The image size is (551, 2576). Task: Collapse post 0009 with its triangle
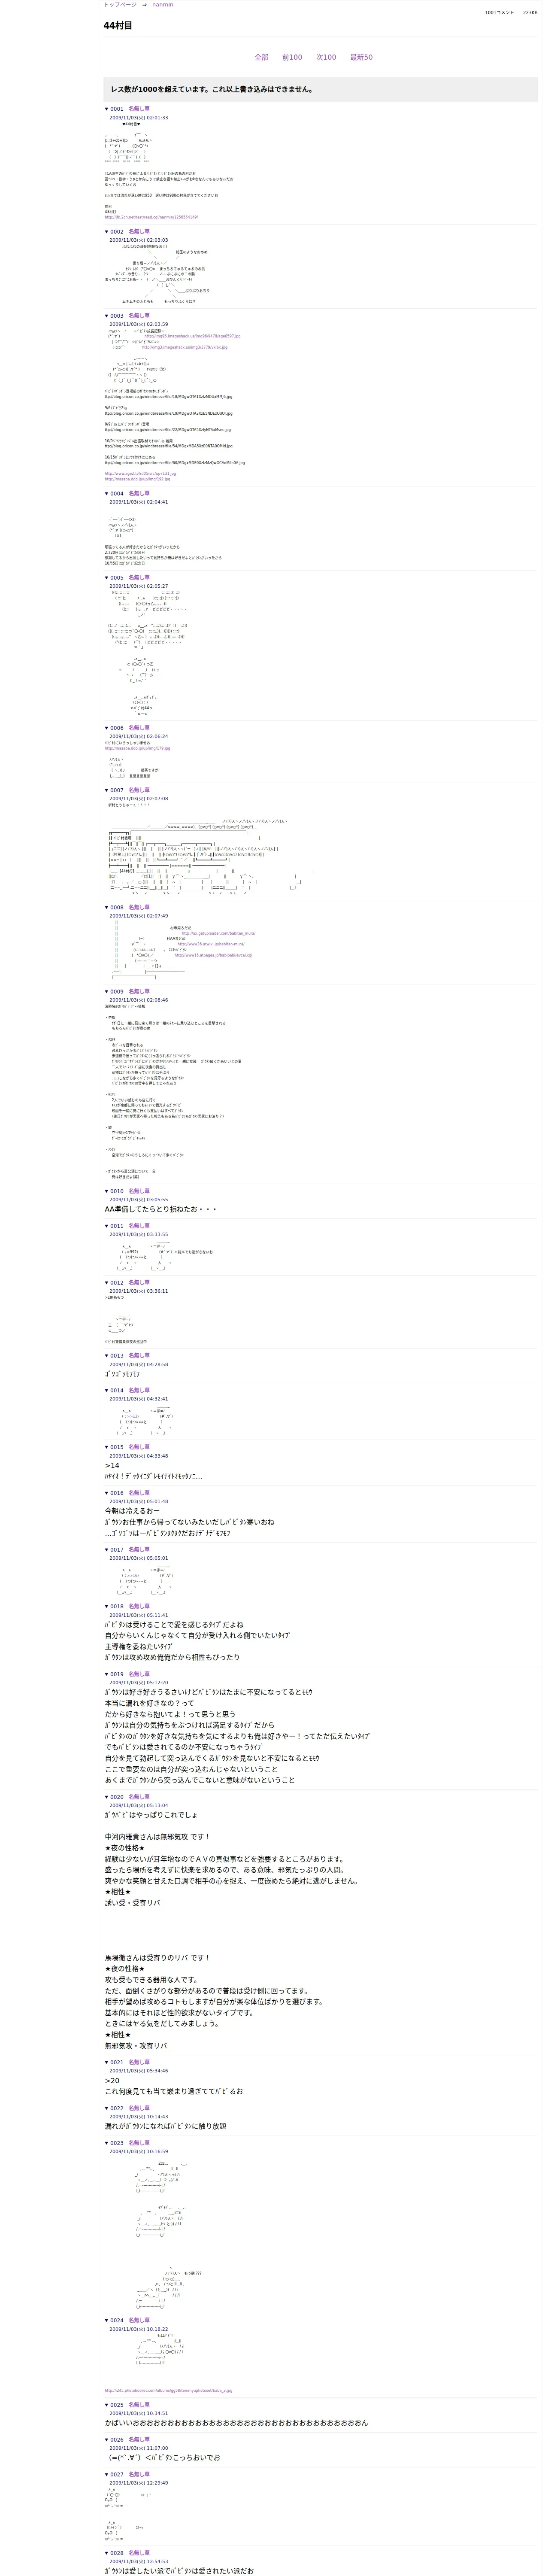pos(107,992)
